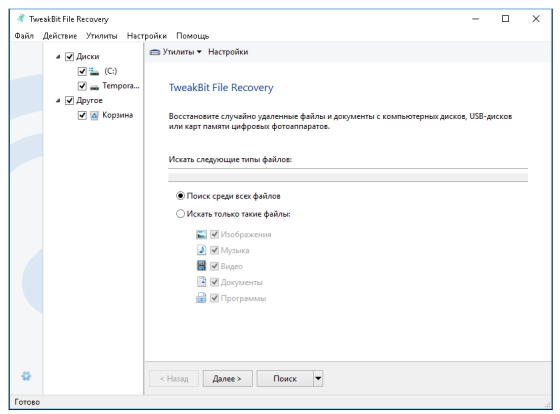The width and height of the screenshot is (560, 414).
Task: Select 'Поиск среди всех файлов' radio button
Action: point(180,196)
